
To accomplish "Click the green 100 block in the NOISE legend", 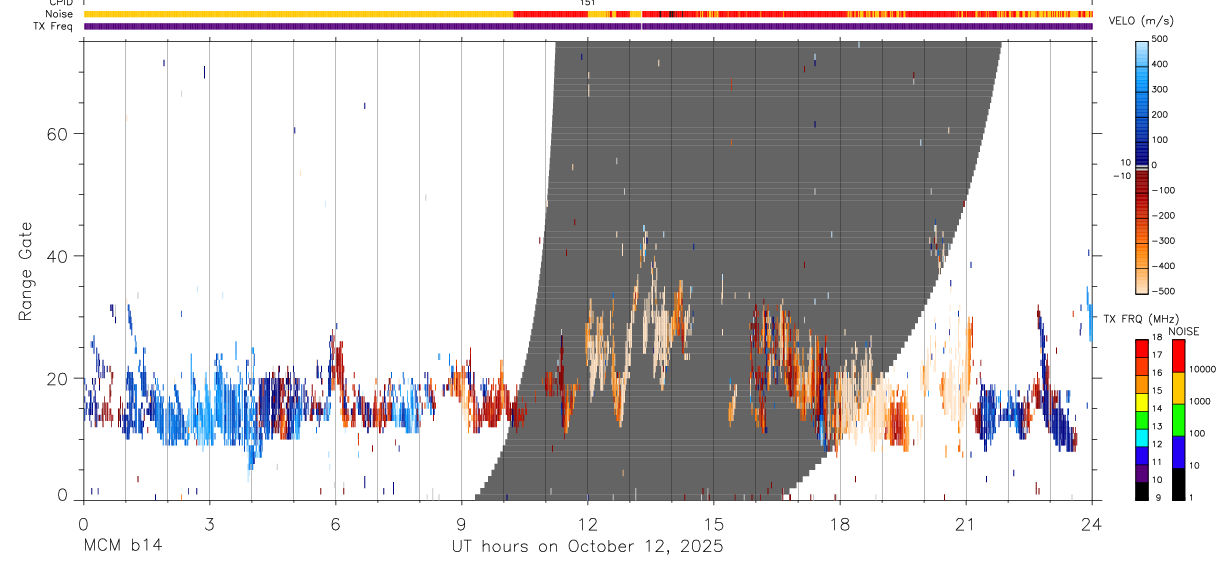I will (x=1179, y=420).
